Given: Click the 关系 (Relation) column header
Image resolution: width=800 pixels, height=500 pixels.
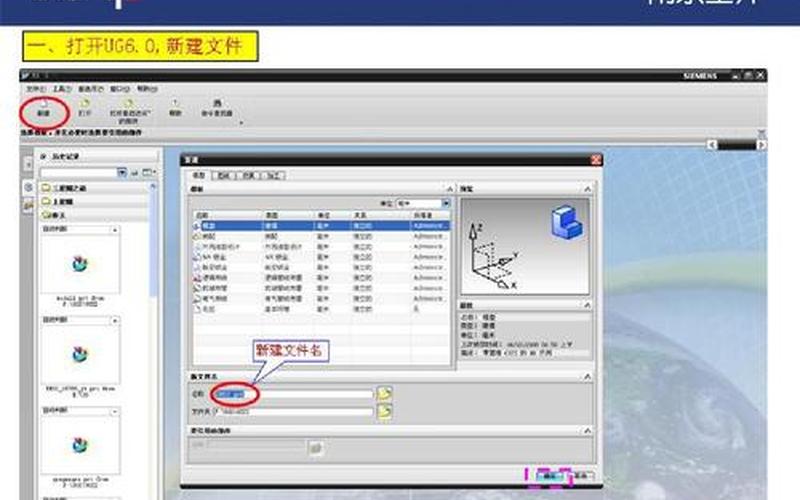Looking at the screenshot, I should click(x=380, y=215).
